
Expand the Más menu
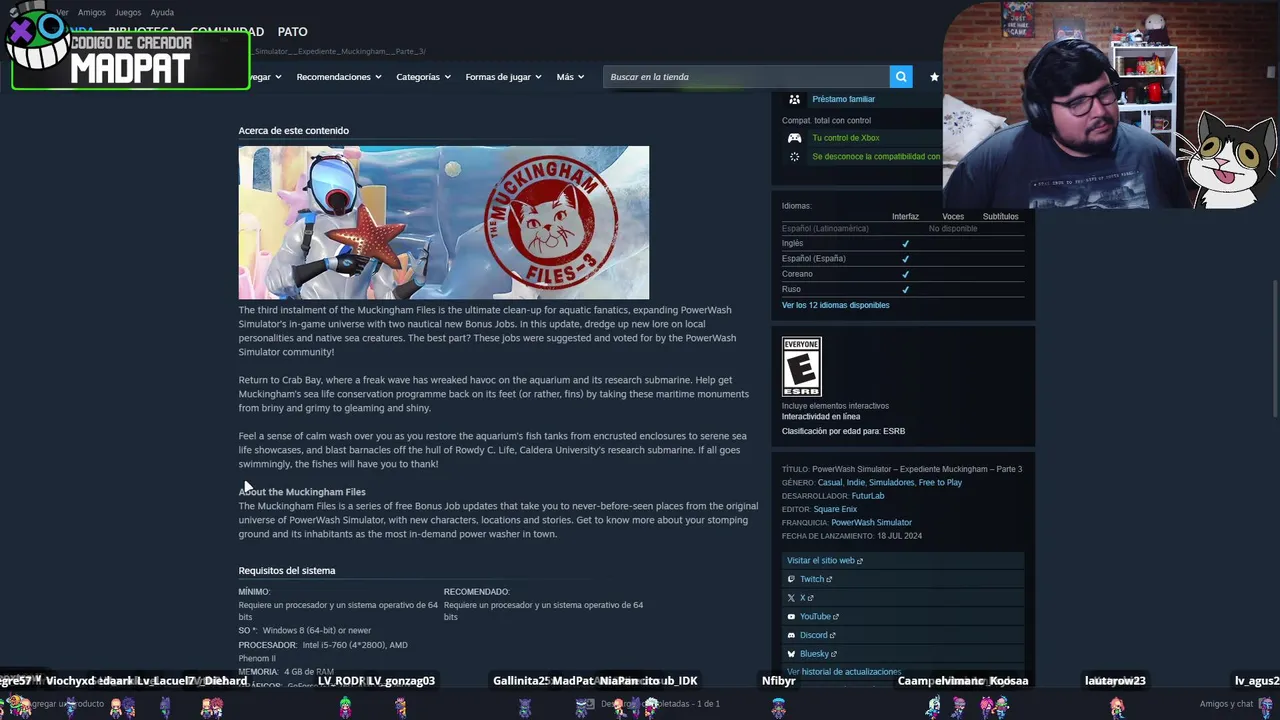tap(570, 77)
